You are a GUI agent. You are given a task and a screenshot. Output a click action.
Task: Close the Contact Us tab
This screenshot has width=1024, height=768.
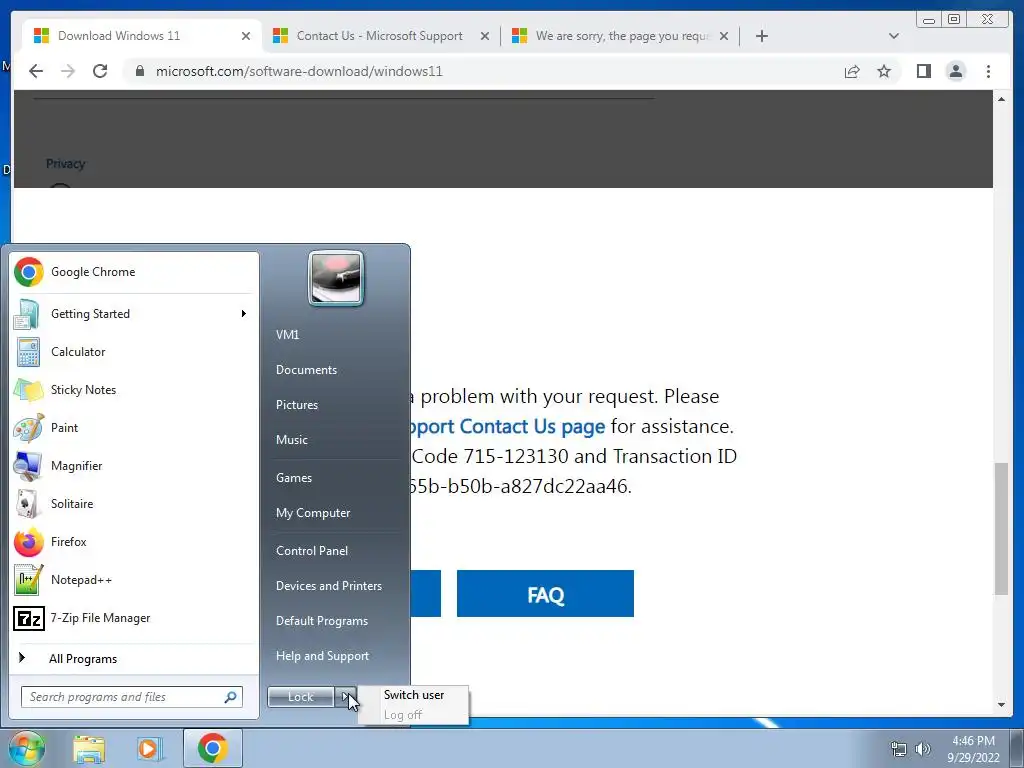pos(485,36)
